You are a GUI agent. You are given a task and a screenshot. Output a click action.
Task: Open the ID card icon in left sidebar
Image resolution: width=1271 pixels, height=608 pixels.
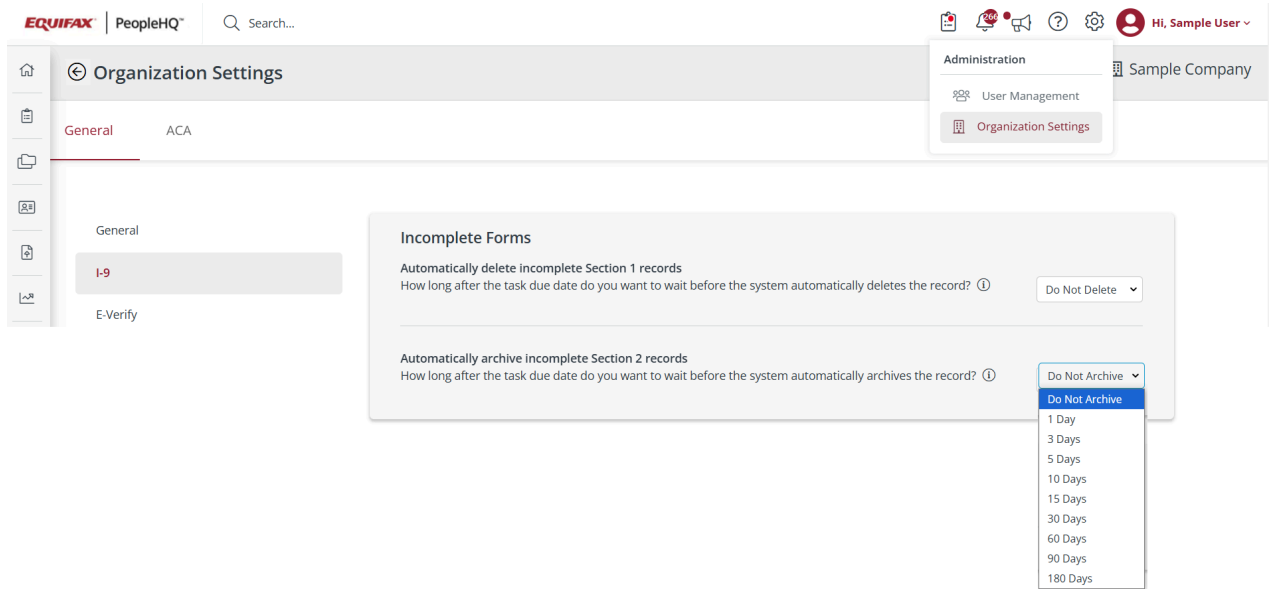(x=27, y=207)
